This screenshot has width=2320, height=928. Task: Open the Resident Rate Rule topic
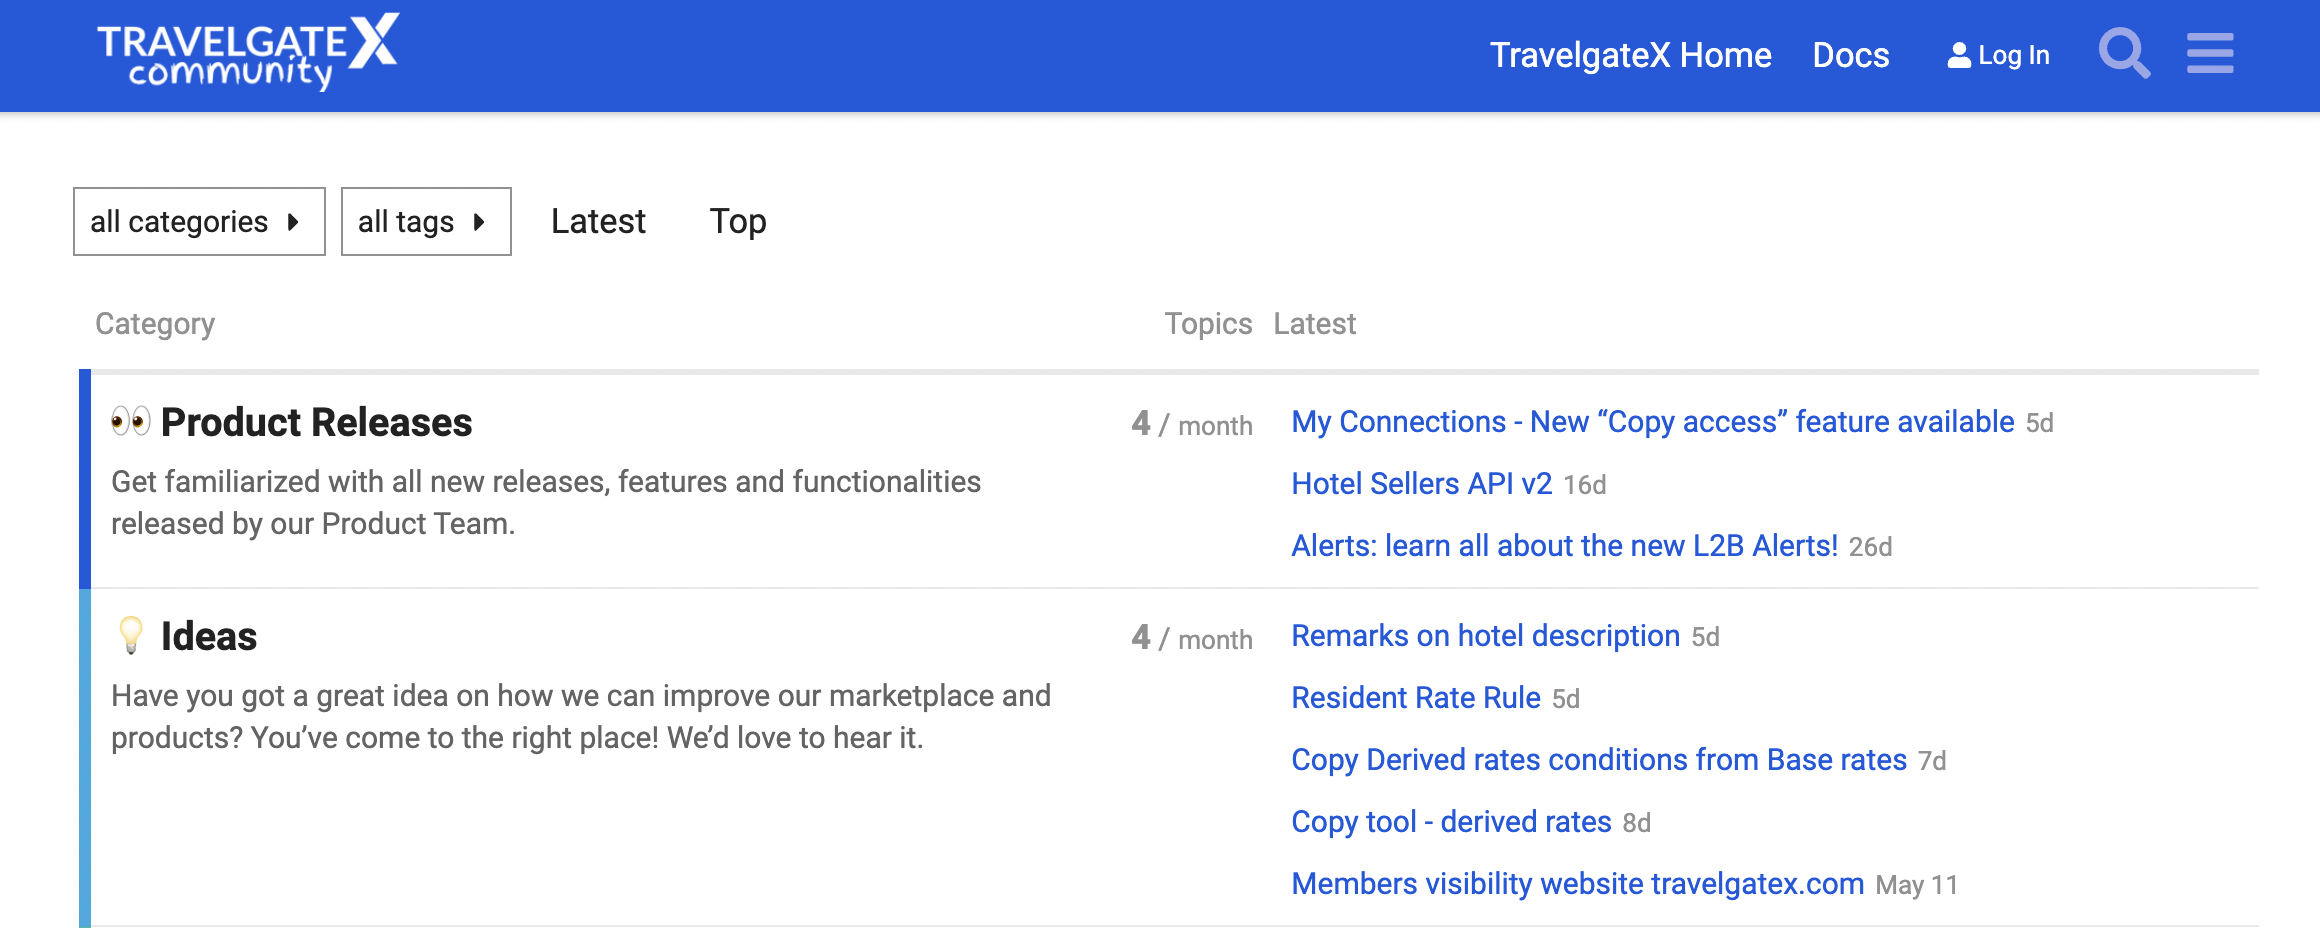pos(1415,698)
